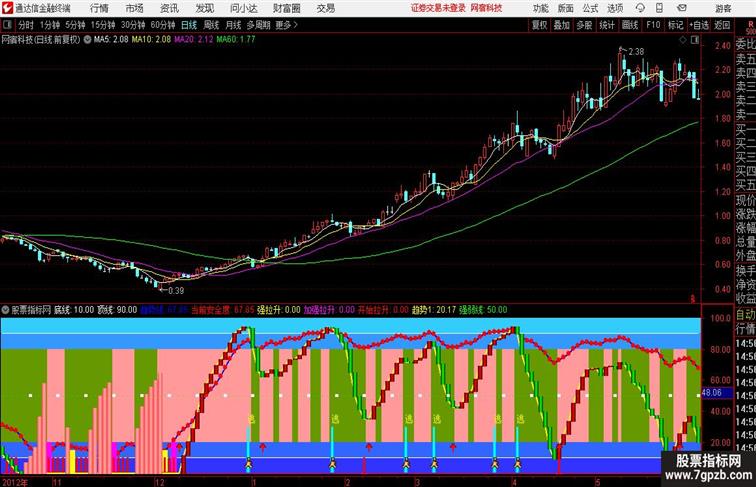
Task: Open the 财富圈 menu
Action: [x=286, y=8]
